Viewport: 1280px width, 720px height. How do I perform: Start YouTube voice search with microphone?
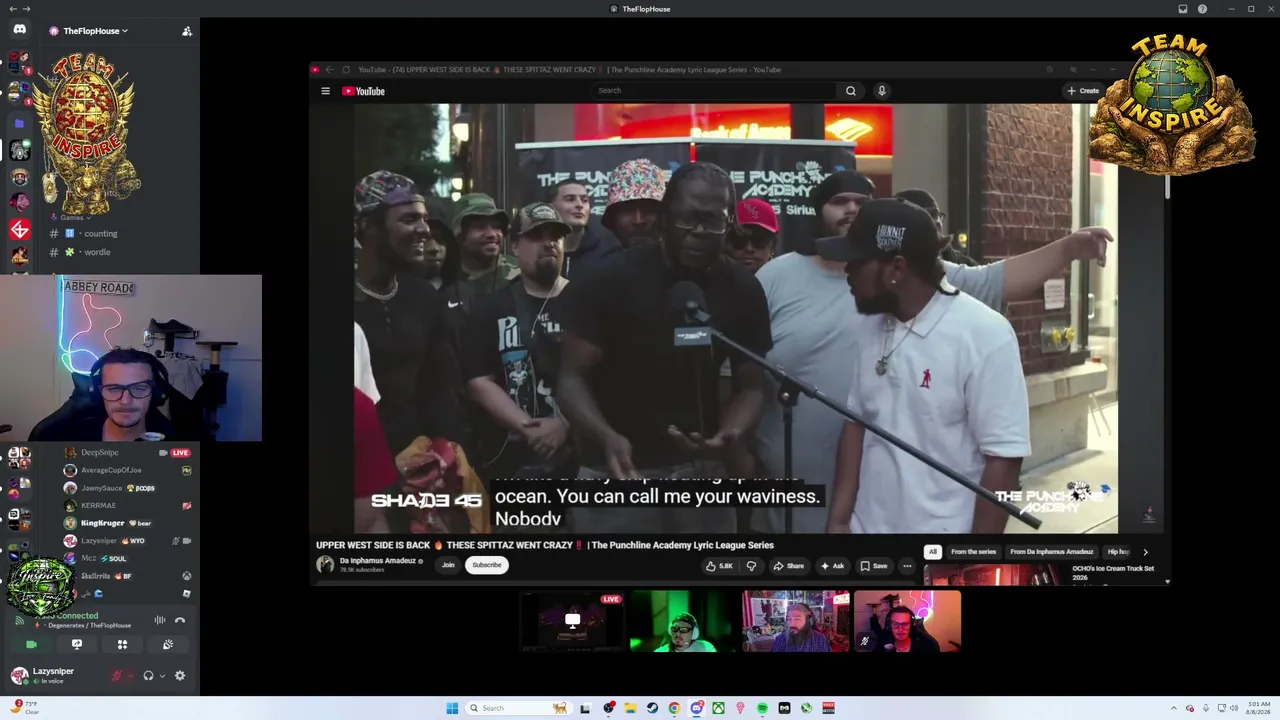pyautogui.click(x=881, y=91)
